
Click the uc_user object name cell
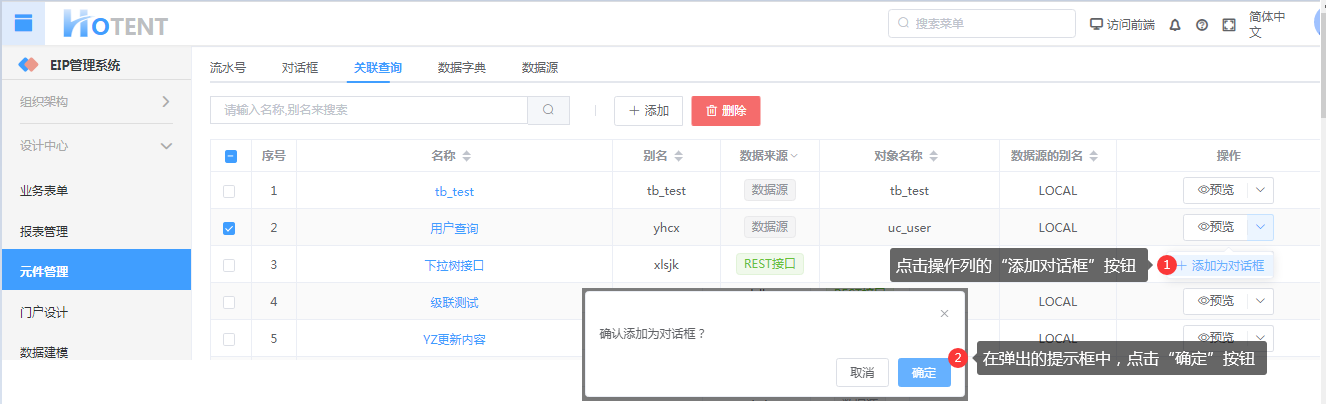[909, 228]
